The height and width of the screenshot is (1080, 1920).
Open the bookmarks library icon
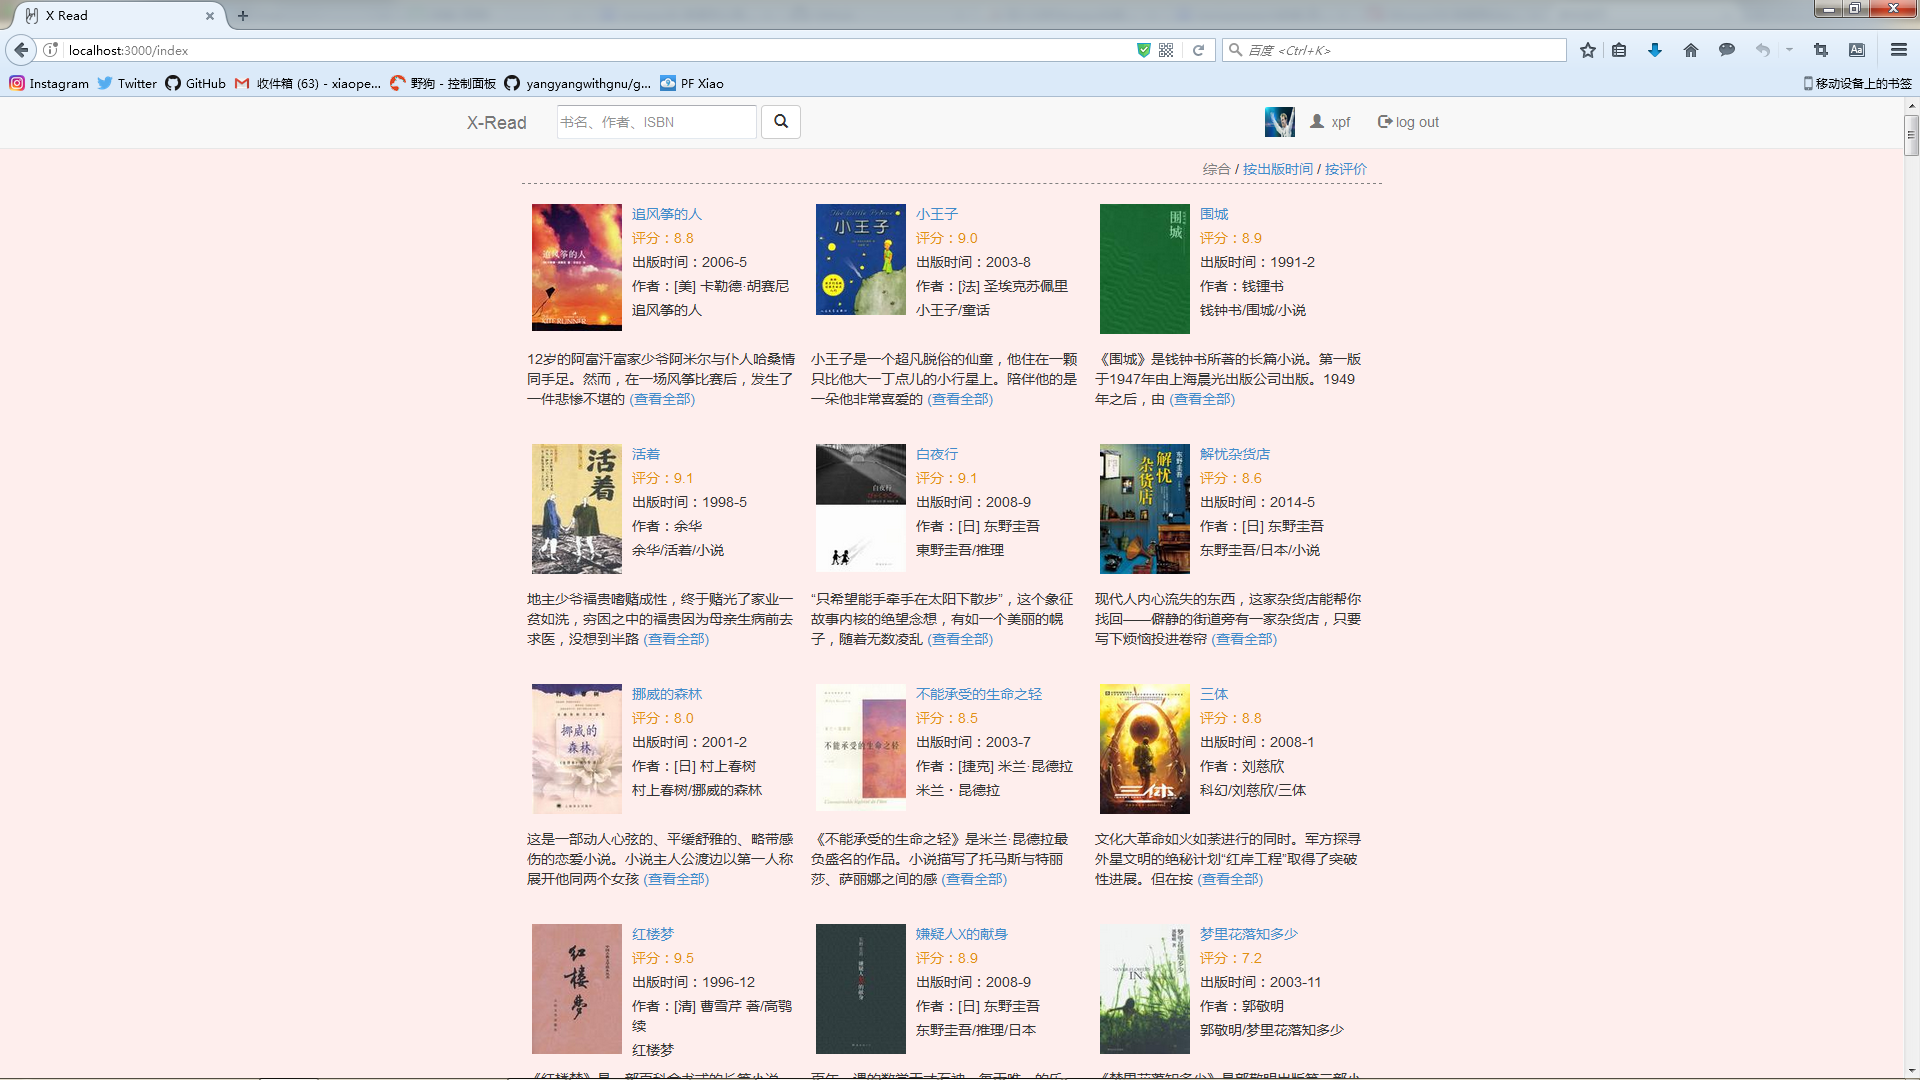pyautogui.click(x=1619, y=50)
